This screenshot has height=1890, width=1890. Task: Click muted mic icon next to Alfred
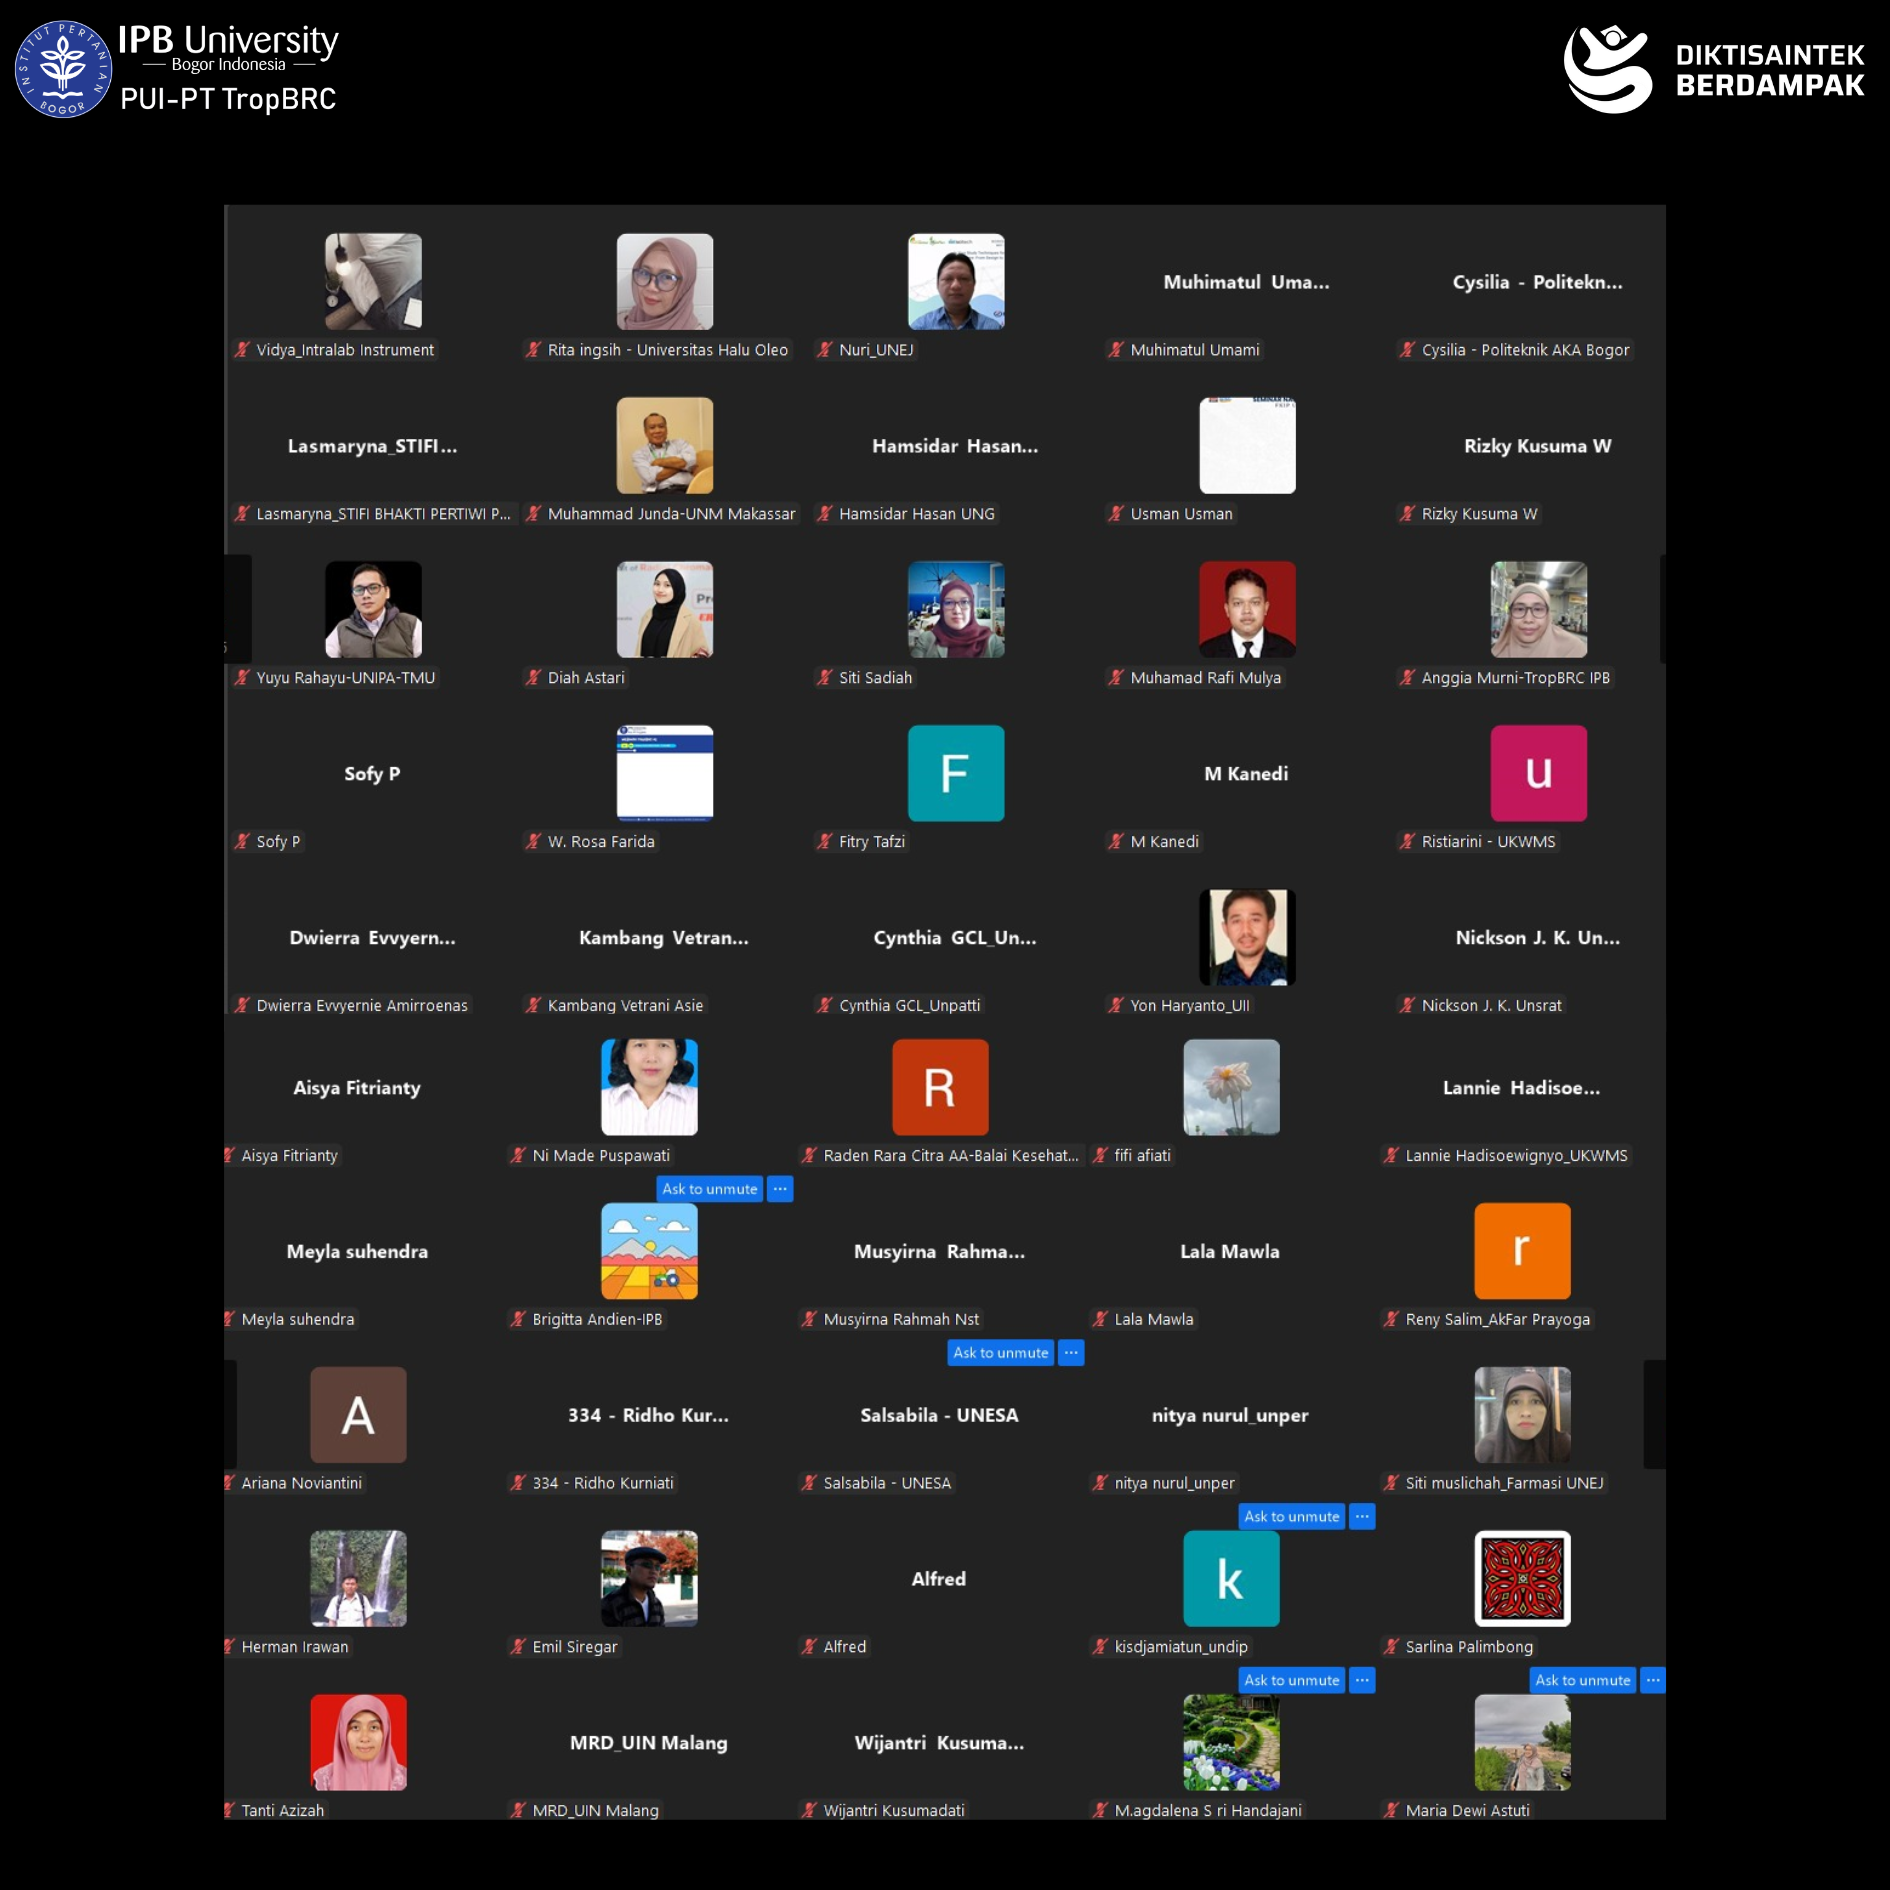pyautogui.click(x=809, y=1647)
